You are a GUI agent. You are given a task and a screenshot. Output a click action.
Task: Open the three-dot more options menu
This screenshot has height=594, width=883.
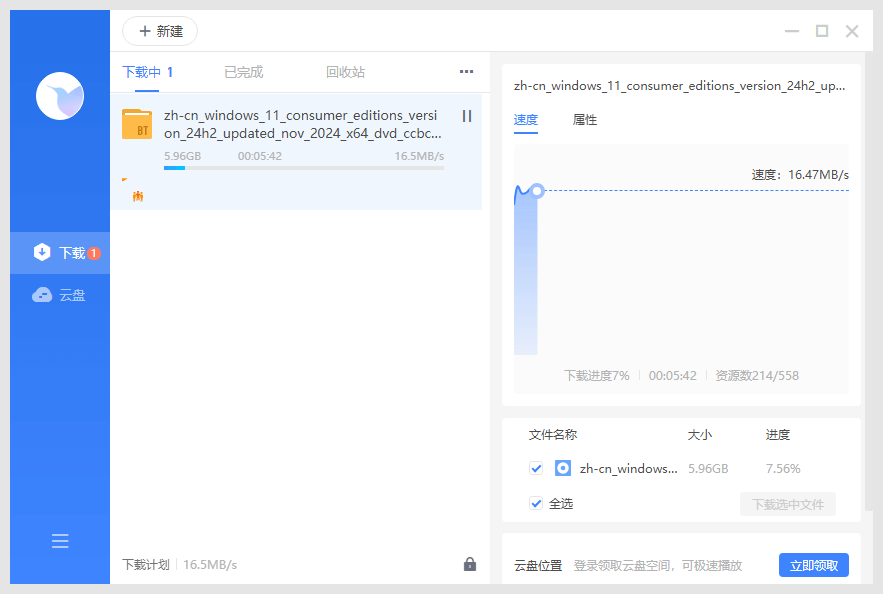(x=466, y=72)
